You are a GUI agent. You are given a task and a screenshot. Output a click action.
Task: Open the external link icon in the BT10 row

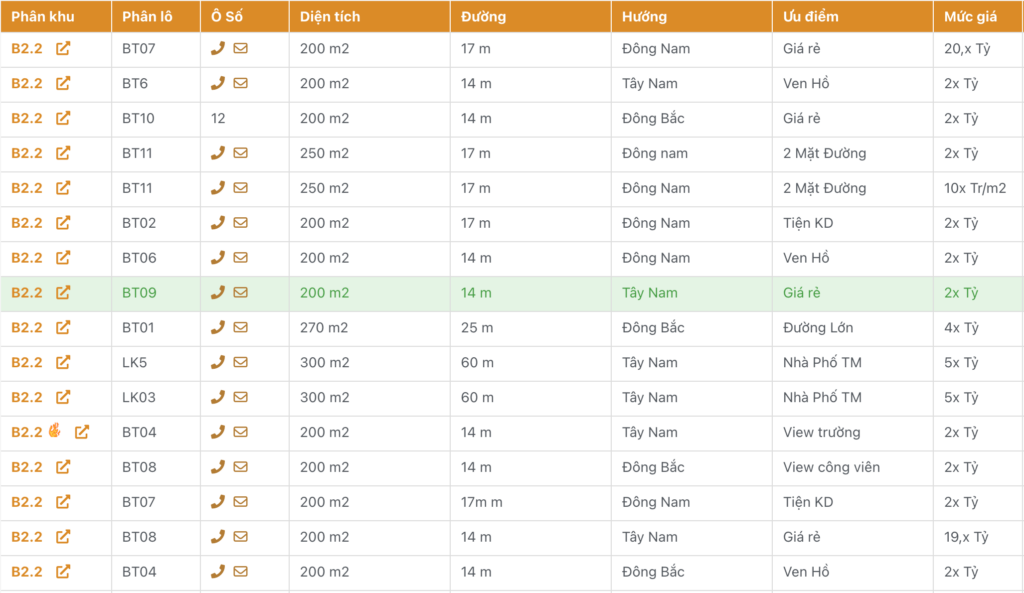(63, 118)
